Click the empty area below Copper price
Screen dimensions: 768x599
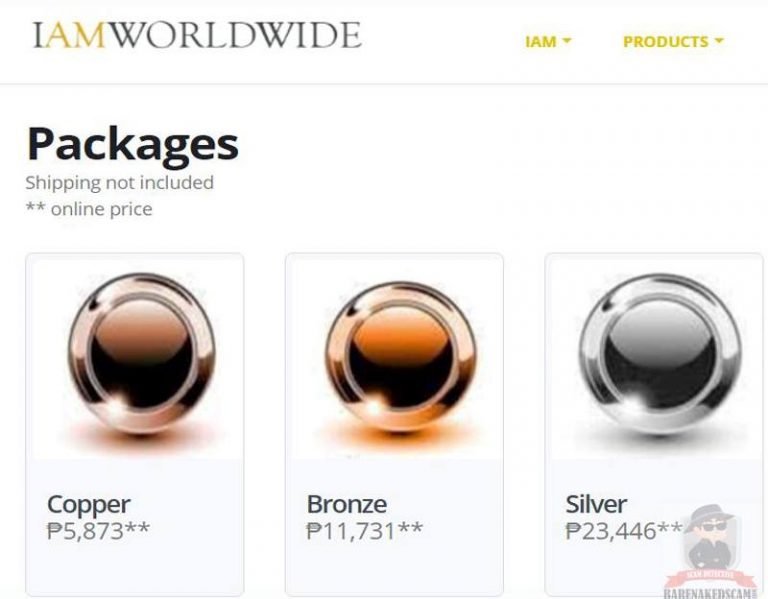135,568
